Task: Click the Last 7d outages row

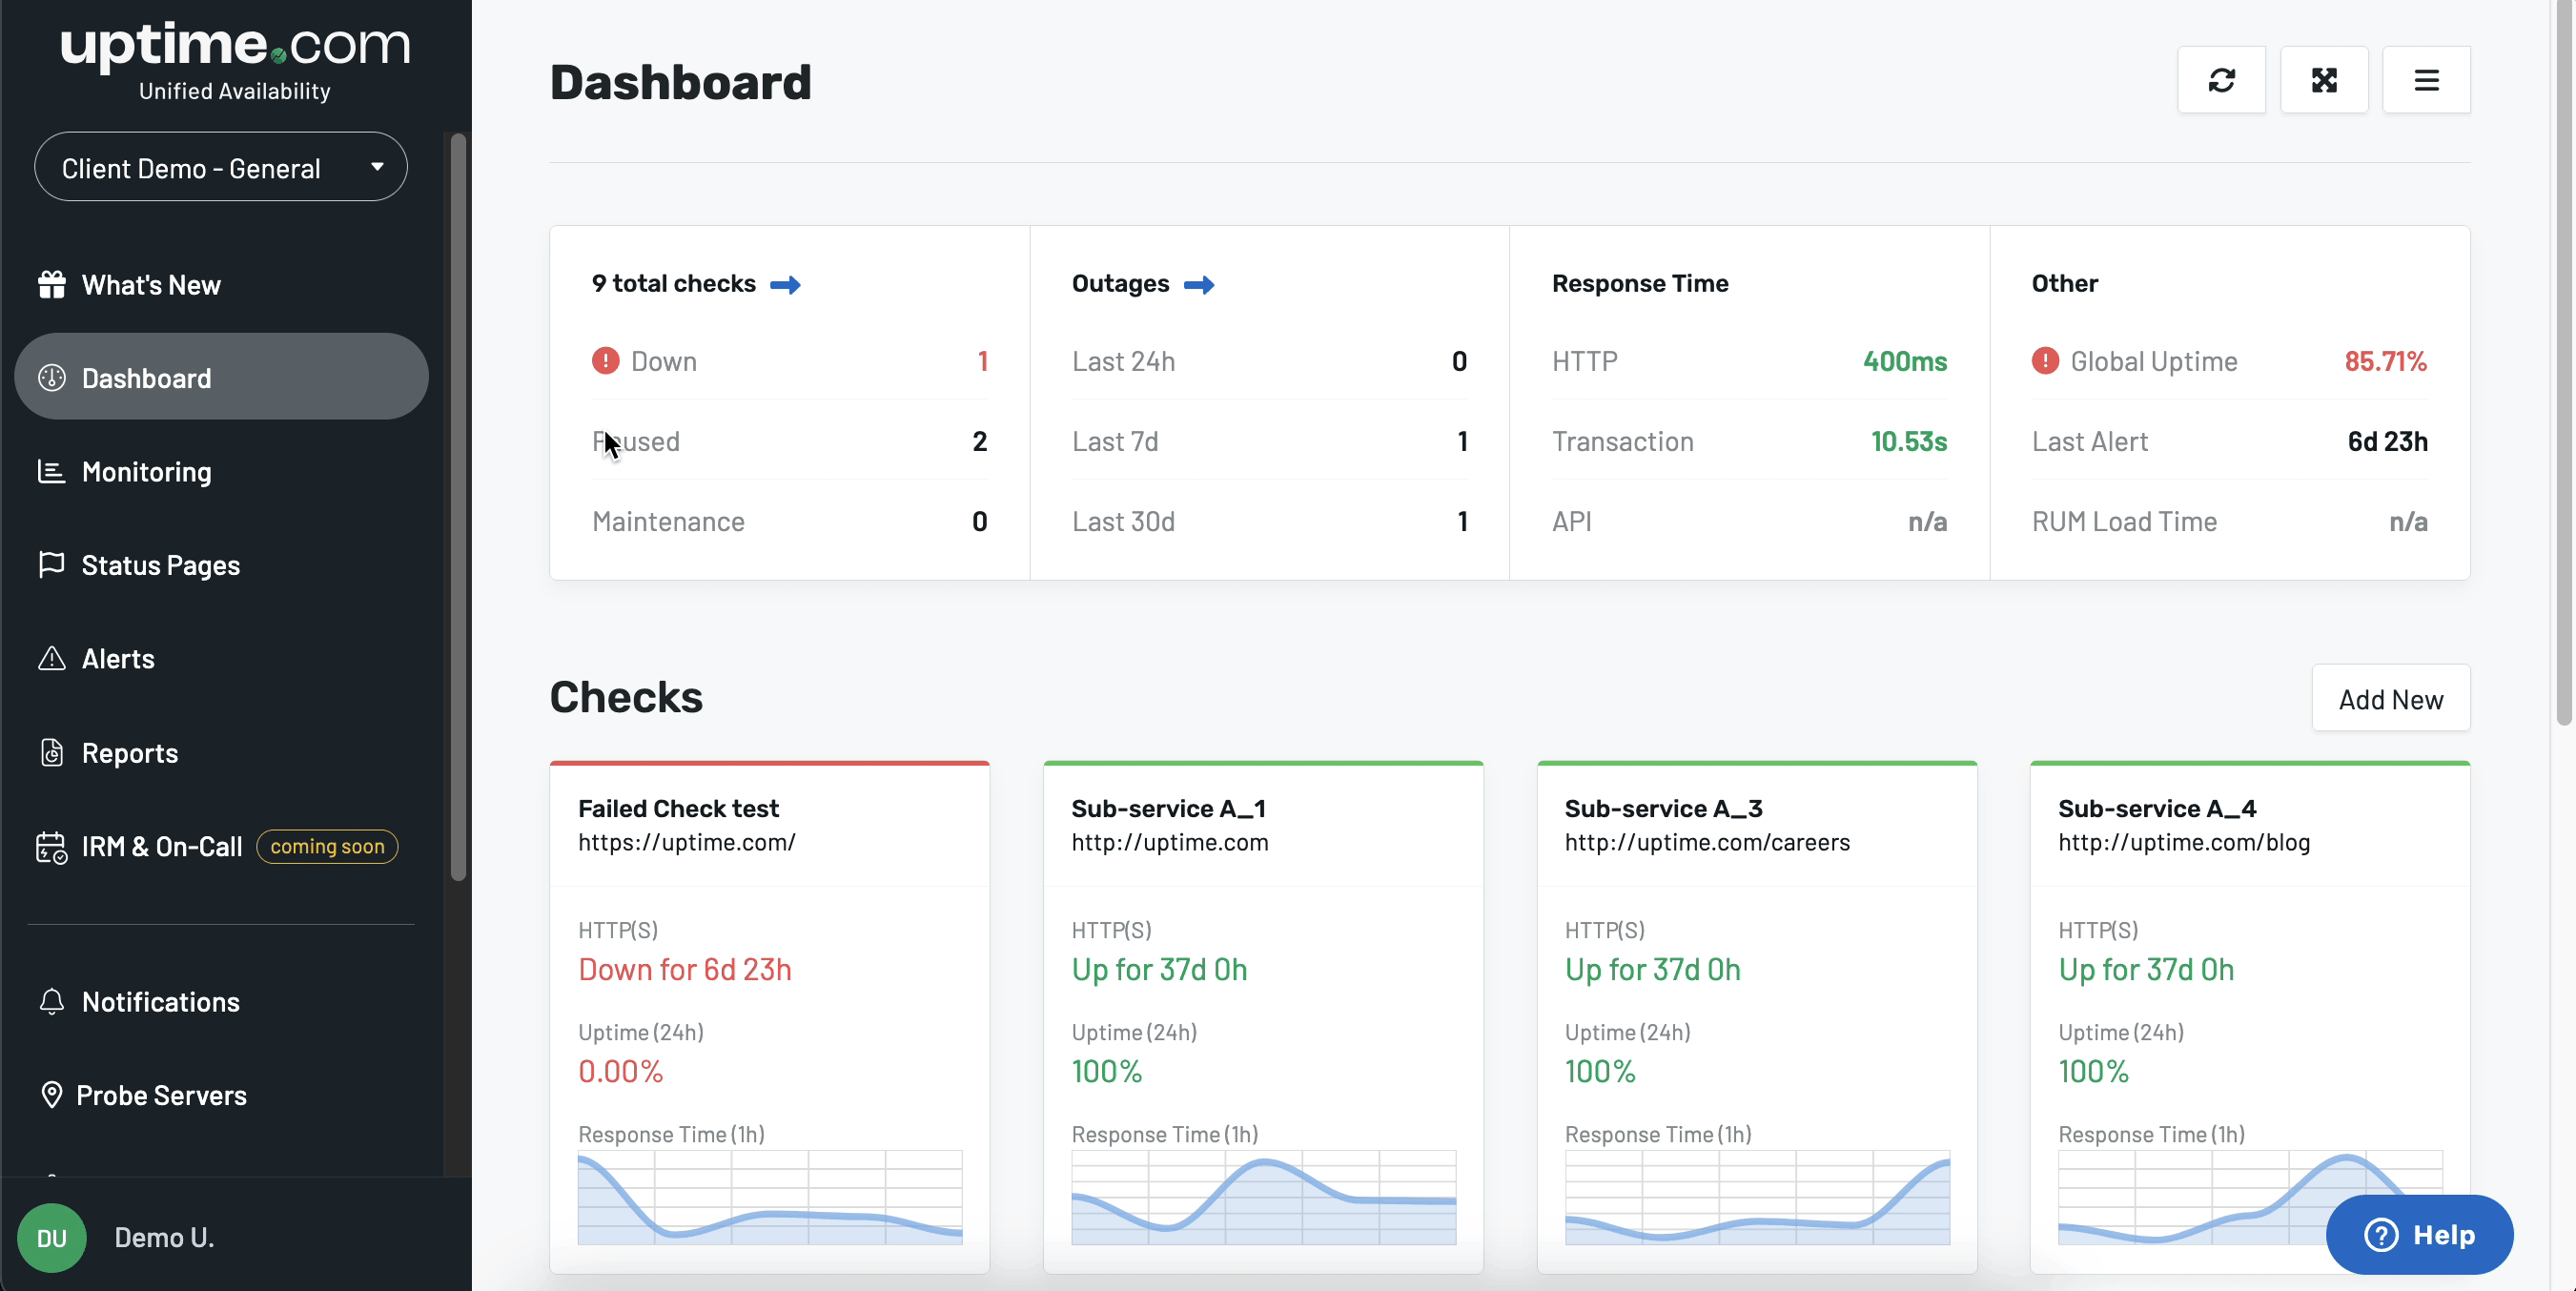Action: 1269,441
